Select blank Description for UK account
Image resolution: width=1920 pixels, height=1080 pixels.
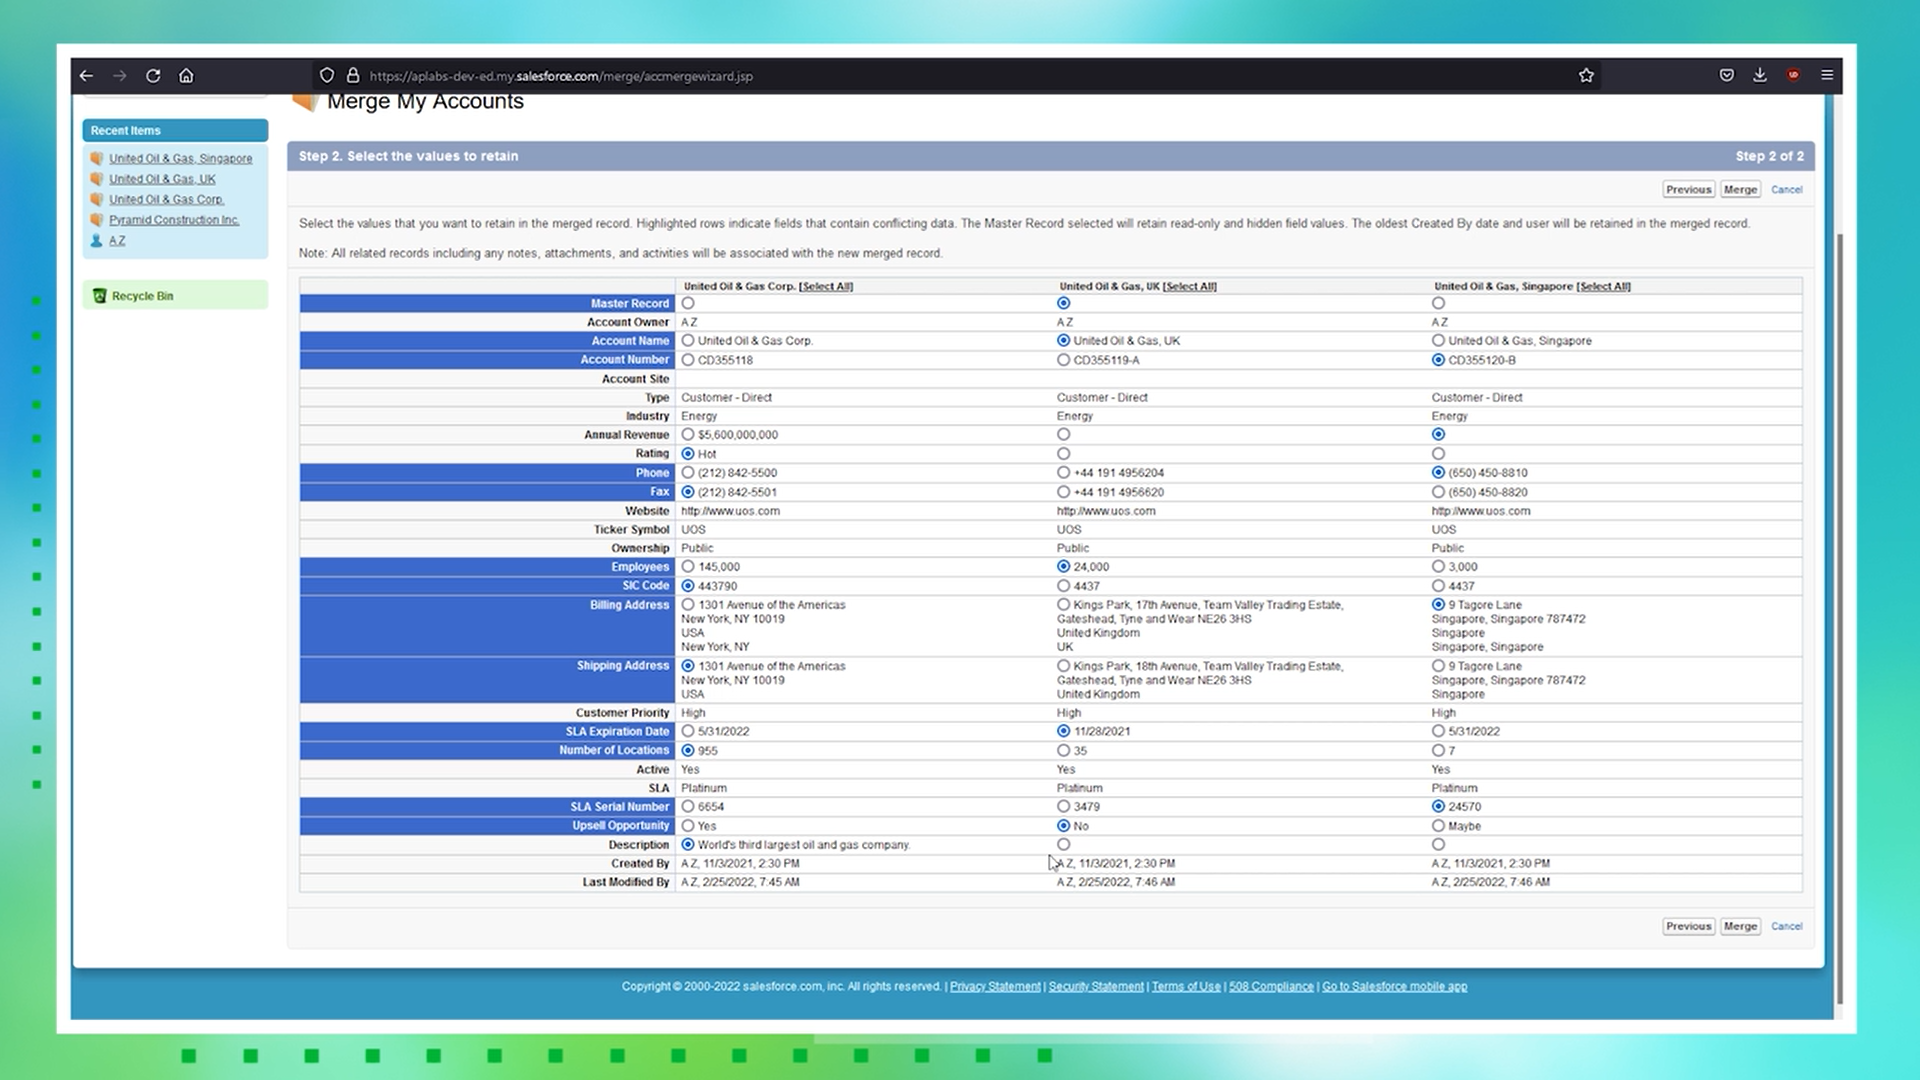(1063, 845)
